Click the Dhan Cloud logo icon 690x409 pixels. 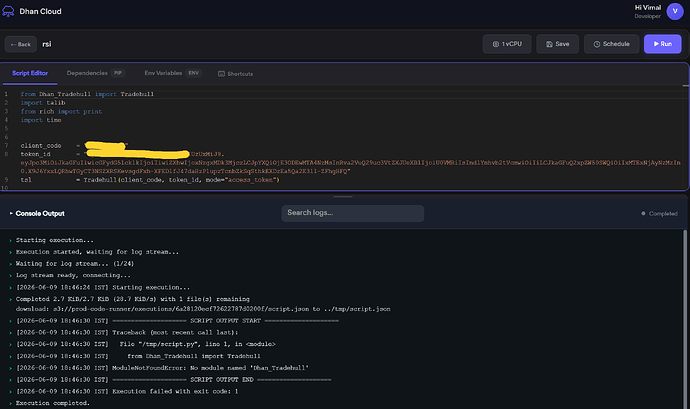tap(8, 11)
